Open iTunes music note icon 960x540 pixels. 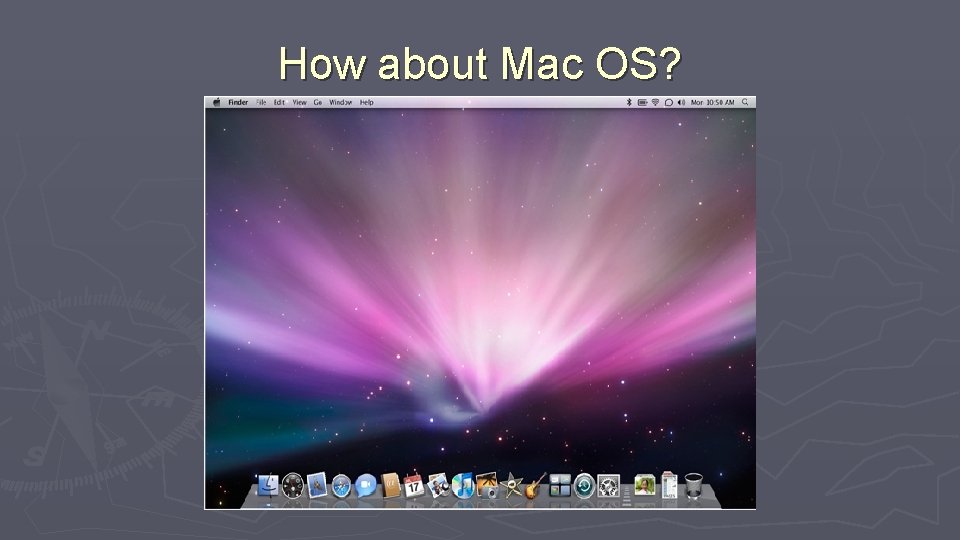tap(463, 486)
